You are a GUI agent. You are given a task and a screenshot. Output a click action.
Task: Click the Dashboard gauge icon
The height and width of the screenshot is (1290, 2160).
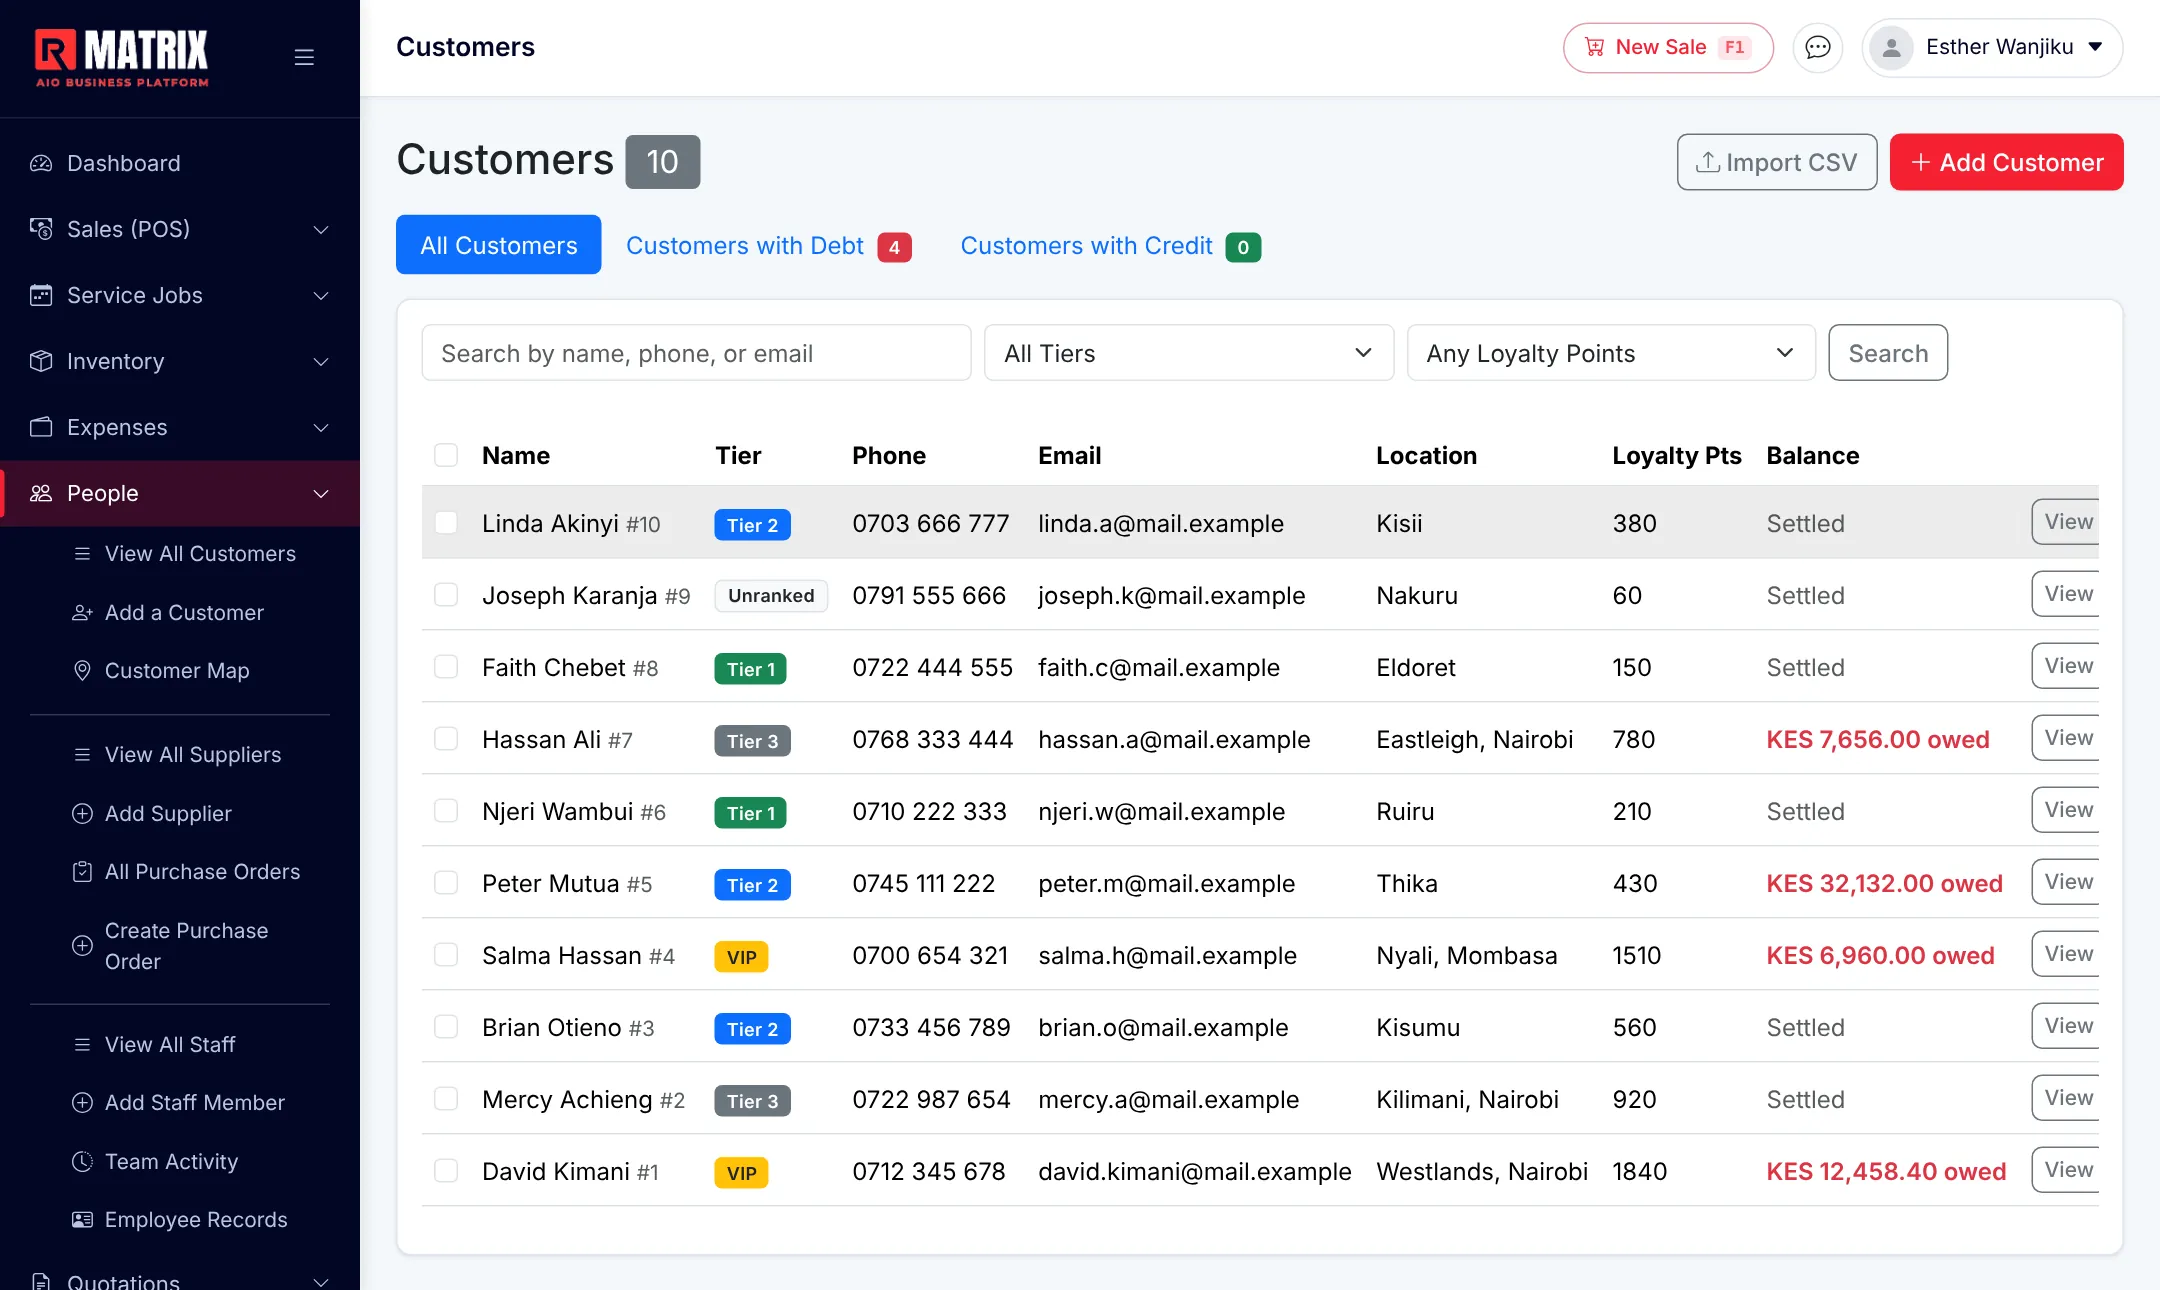click(x=41, y=163)
